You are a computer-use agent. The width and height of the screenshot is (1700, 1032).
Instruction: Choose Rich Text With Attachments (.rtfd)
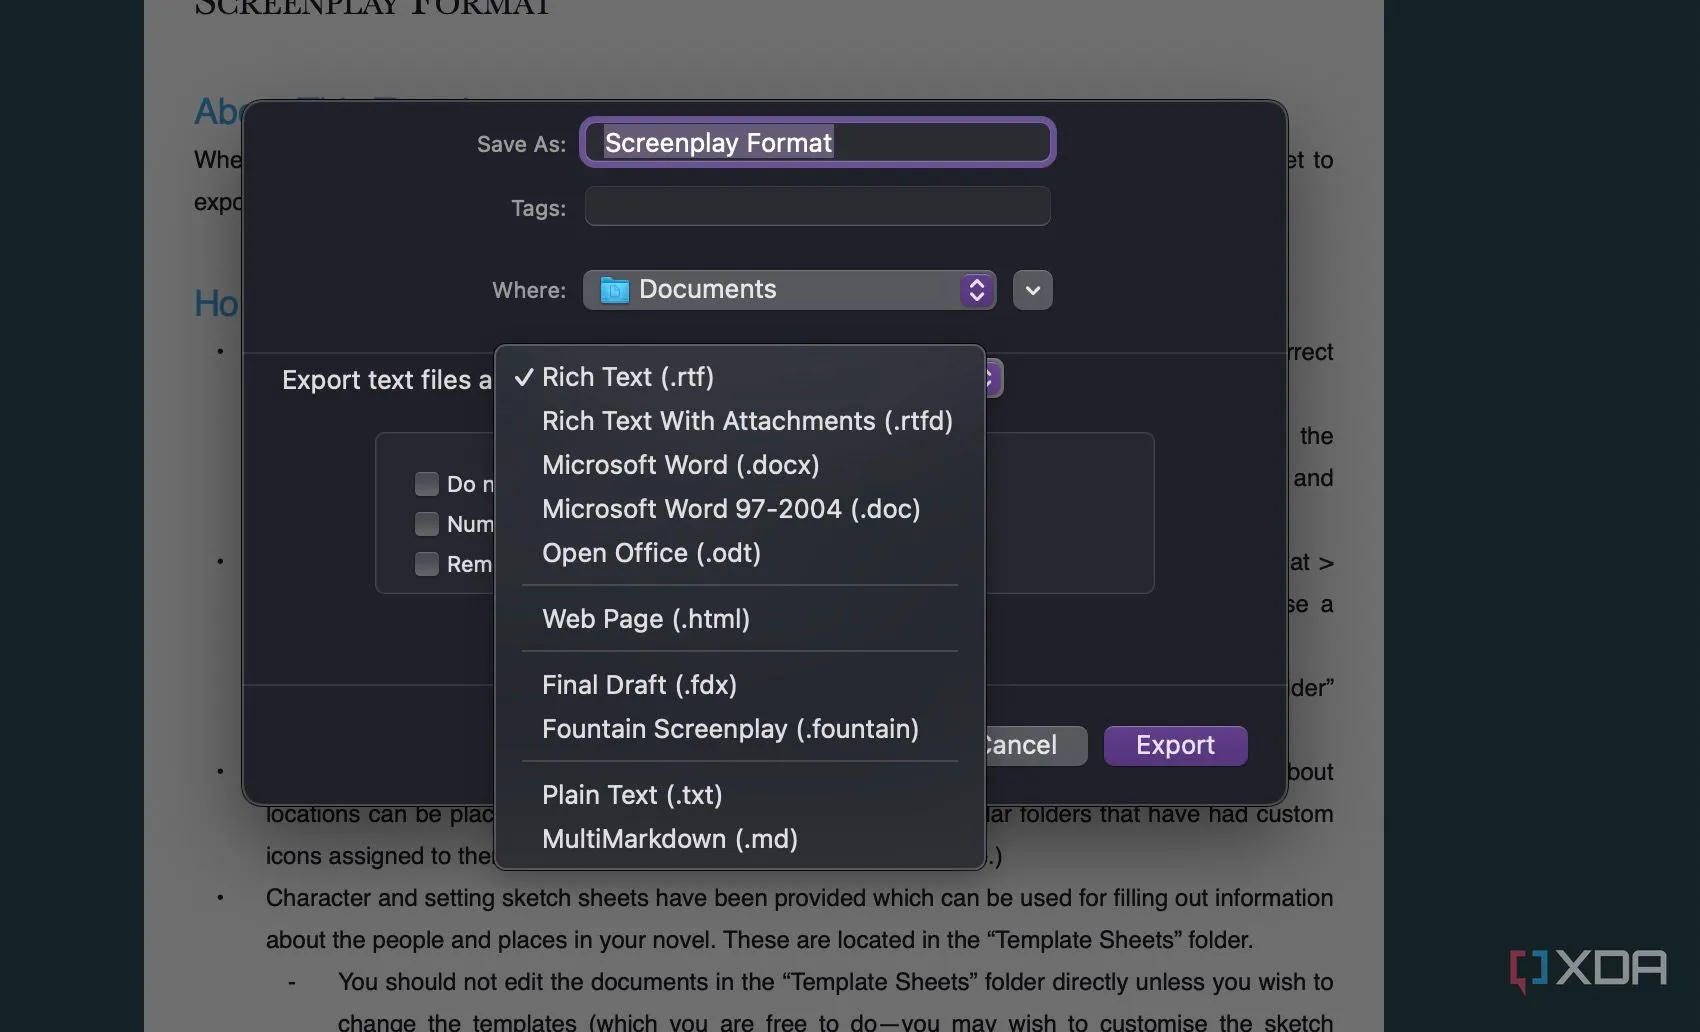pos(740,421)
